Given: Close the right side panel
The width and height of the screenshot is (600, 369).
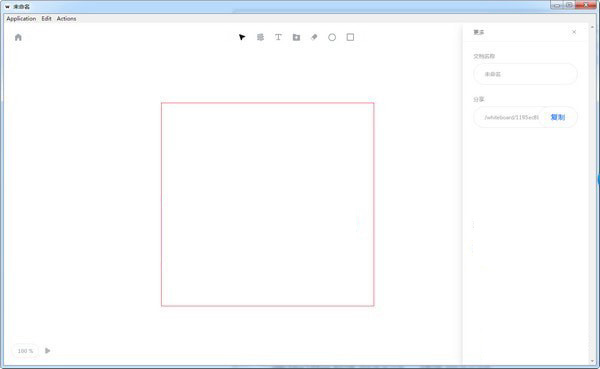Looking at the screenshot, I should pyautogui.click(x=574, y=32).
